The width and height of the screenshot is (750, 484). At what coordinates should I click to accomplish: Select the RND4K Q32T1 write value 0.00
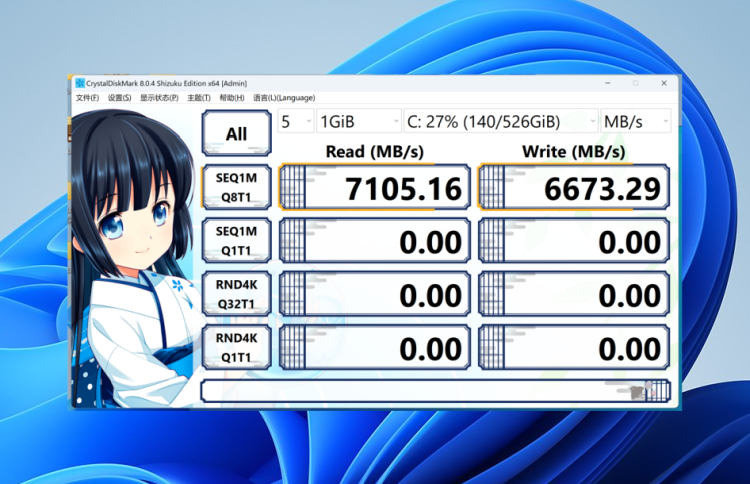point(574,294)
